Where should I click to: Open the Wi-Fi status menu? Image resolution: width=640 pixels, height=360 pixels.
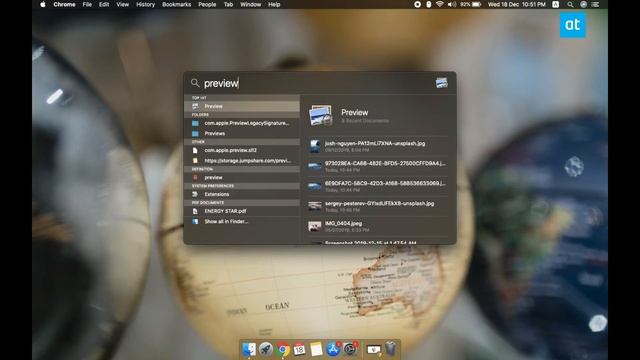(440, 4)
